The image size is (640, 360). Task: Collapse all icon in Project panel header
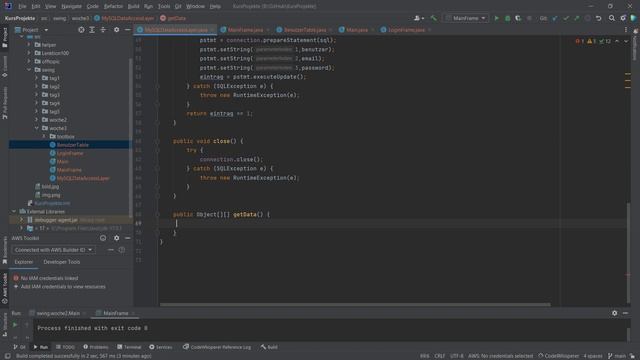(103, 30)
